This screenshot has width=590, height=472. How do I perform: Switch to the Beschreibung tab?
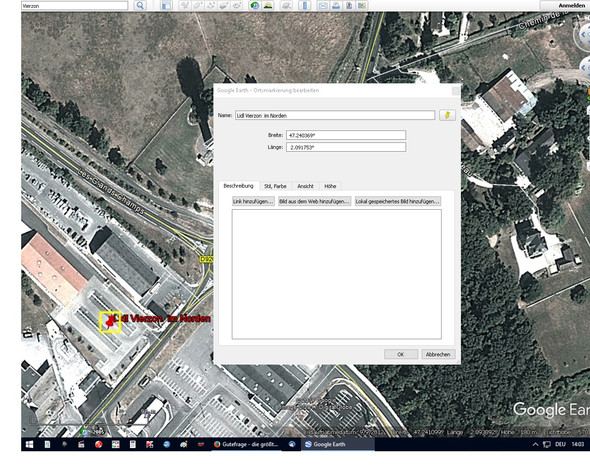239,186
